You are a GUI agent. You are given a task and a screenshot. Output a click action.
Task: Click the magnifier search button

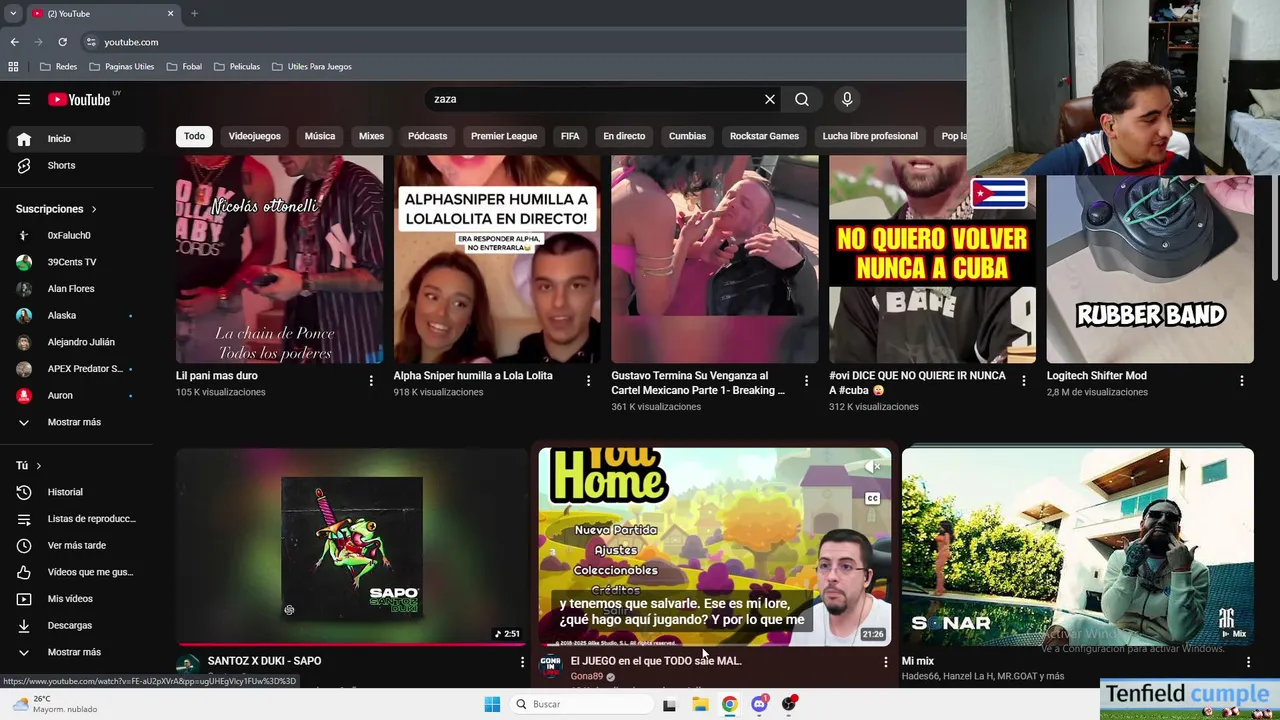[x=802, y=99]
